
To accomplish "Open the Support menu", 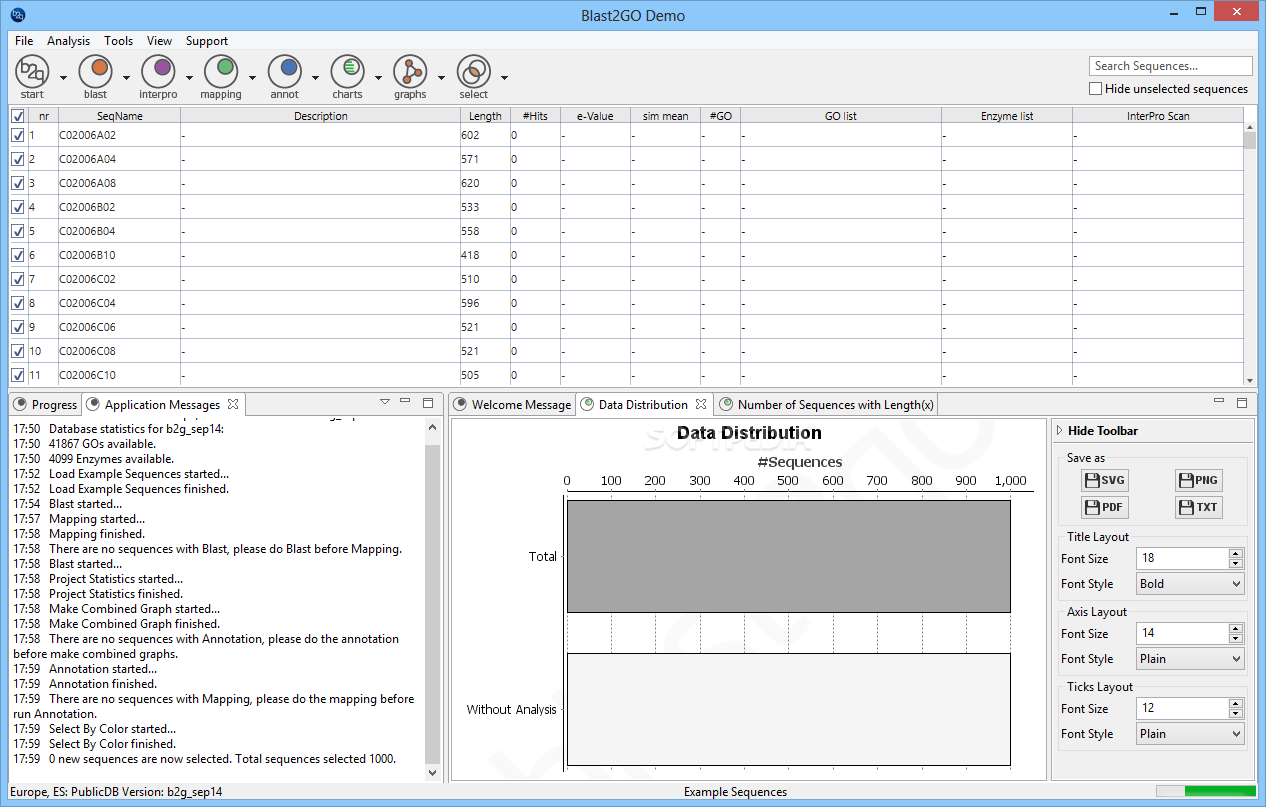I will tap(207, 41).
